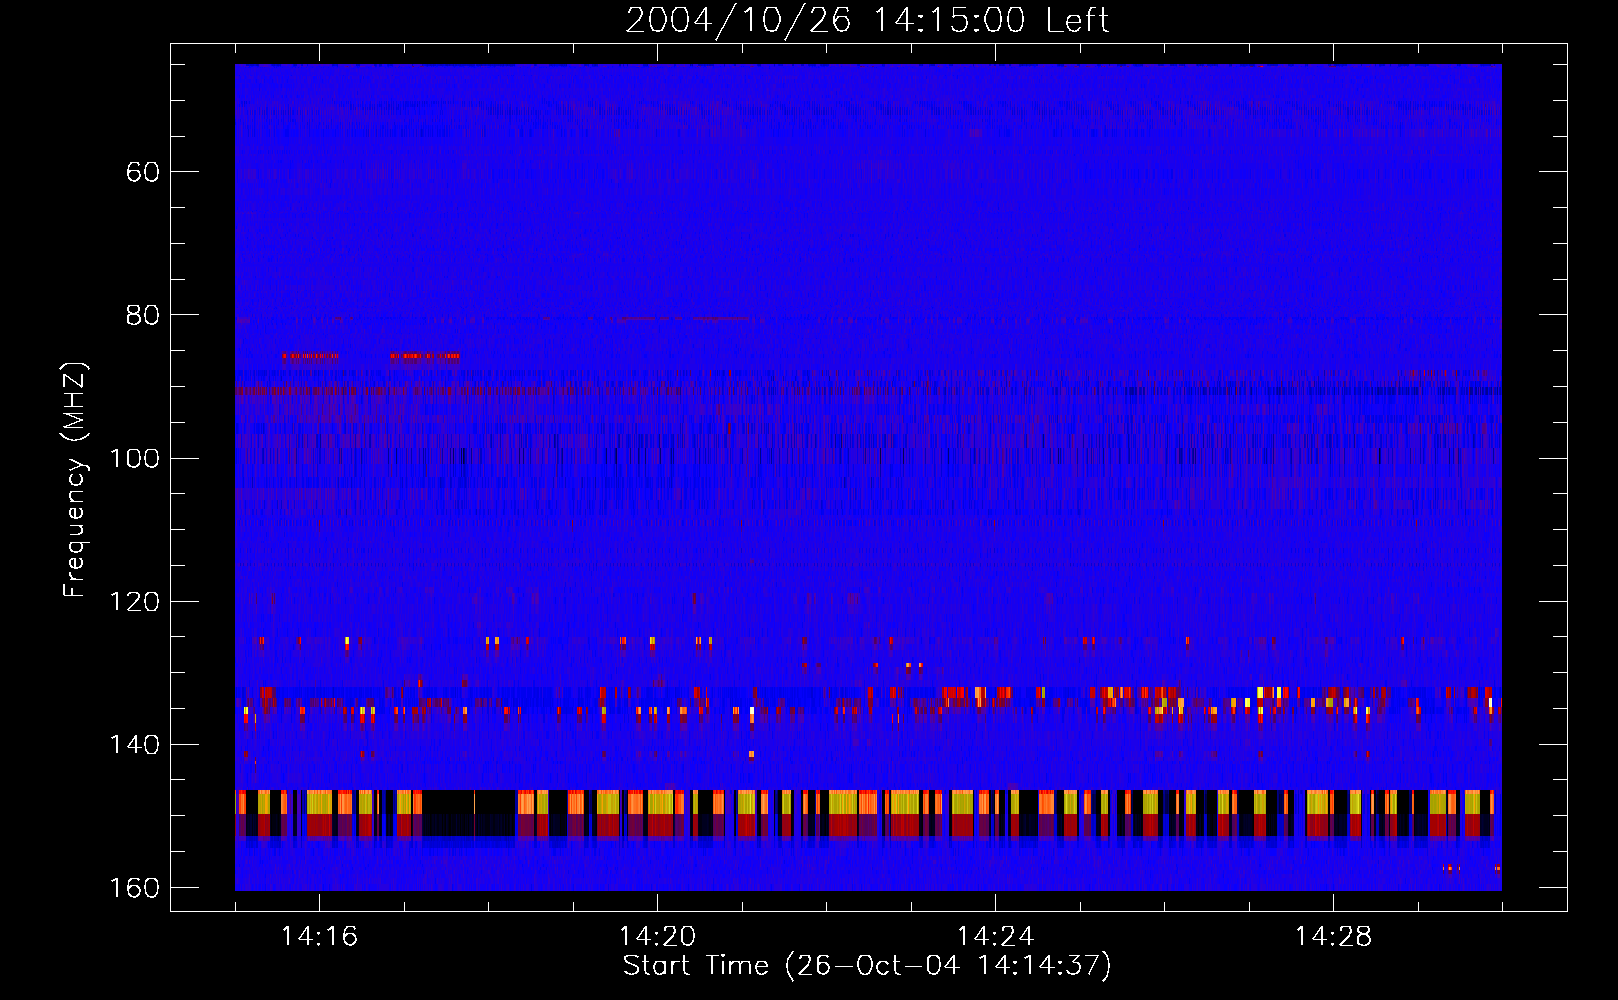
Task: Click the 'Start Time (26-Oct-04 14:14:37)' label
Action: [867, 966]
